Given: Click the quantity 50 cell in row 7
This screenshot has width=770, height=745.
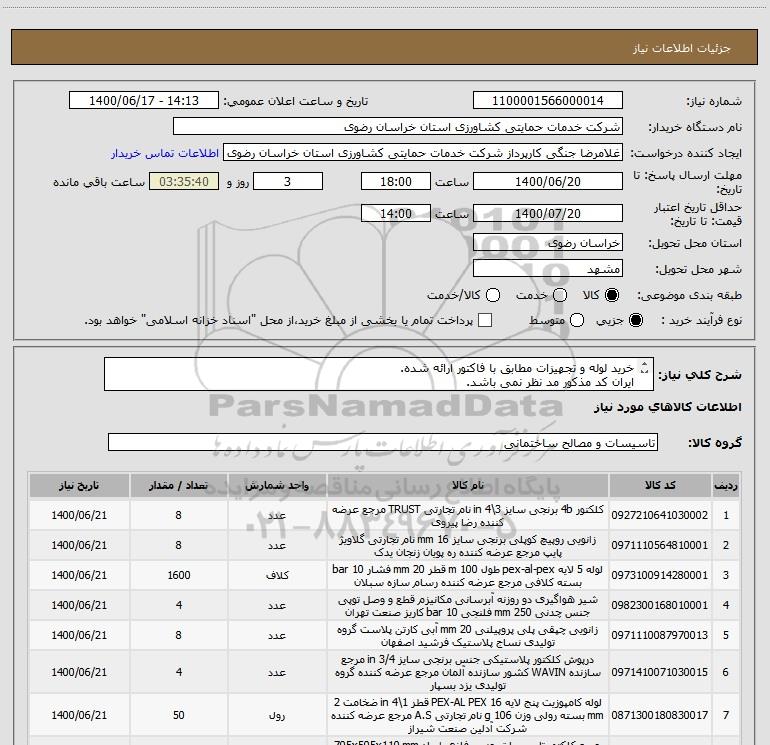Looking at the screenshot, I should [x=178, y=715].
